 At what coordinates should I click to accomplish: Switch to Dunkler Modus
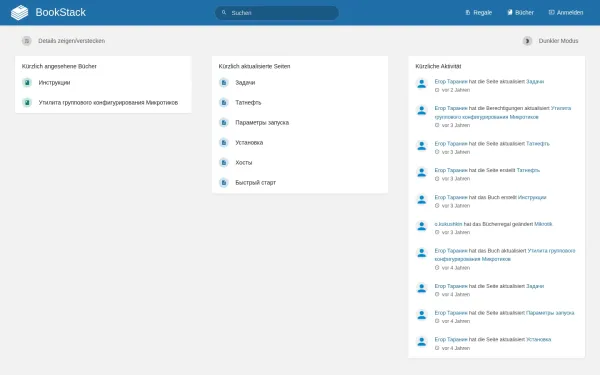tap(558, 41)
